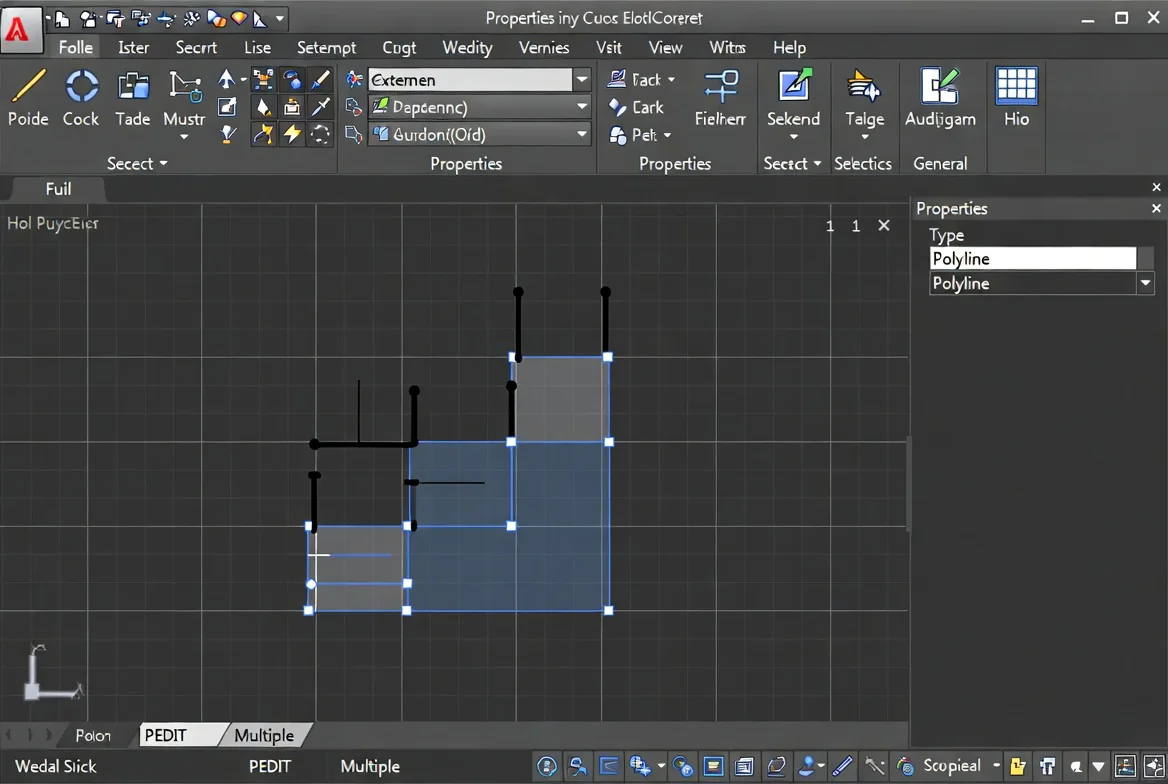The height and width of the screenshot is (784, 1168).
Task: Click the Secect dropdown under Sekend
Action: click(792, 164)
